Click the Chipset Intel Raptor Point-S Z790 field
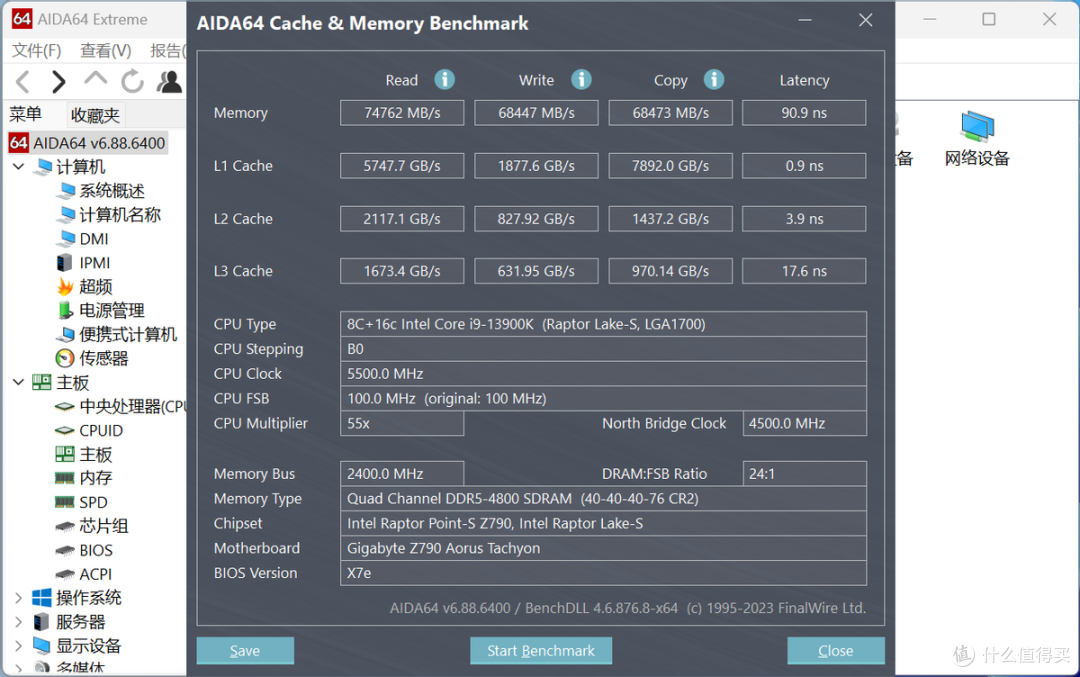Screen dimensions: 1080x677 click(603, 523)
